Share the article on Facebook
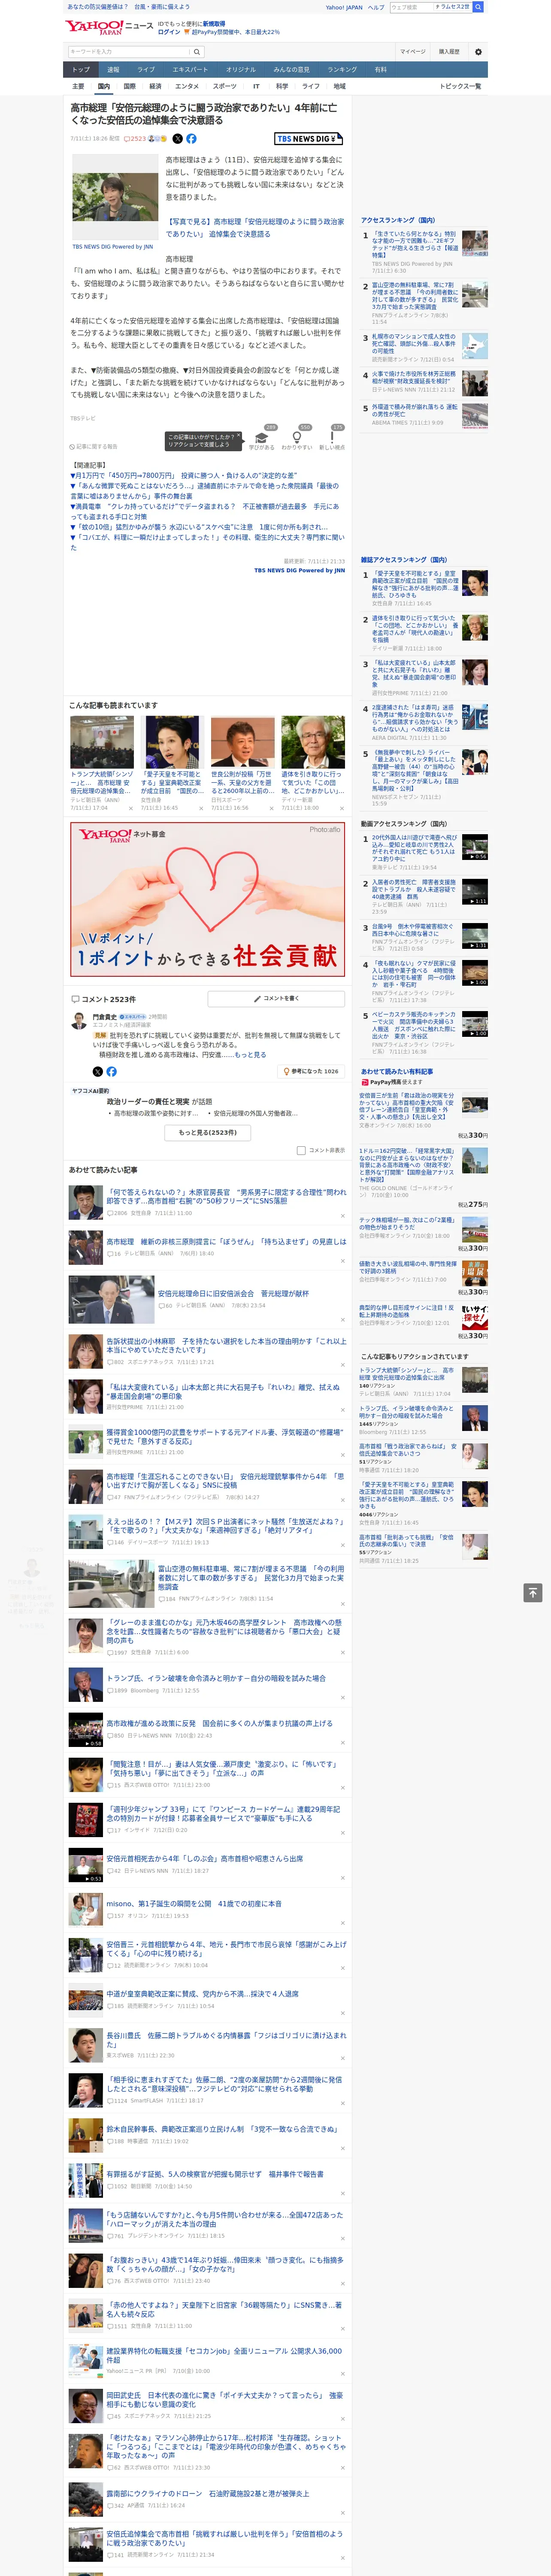Viewport: 551px width, 2576px height. 191,139
